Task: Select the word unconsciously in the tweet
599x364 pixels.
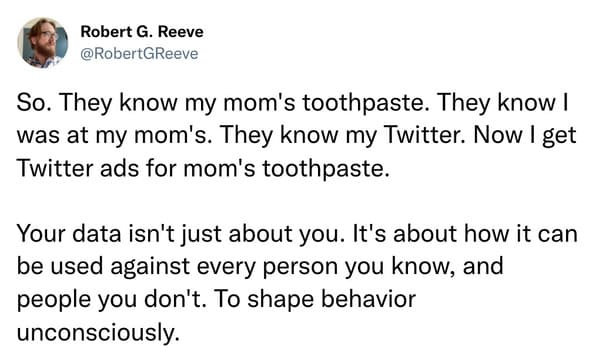Action: [98, 332]
